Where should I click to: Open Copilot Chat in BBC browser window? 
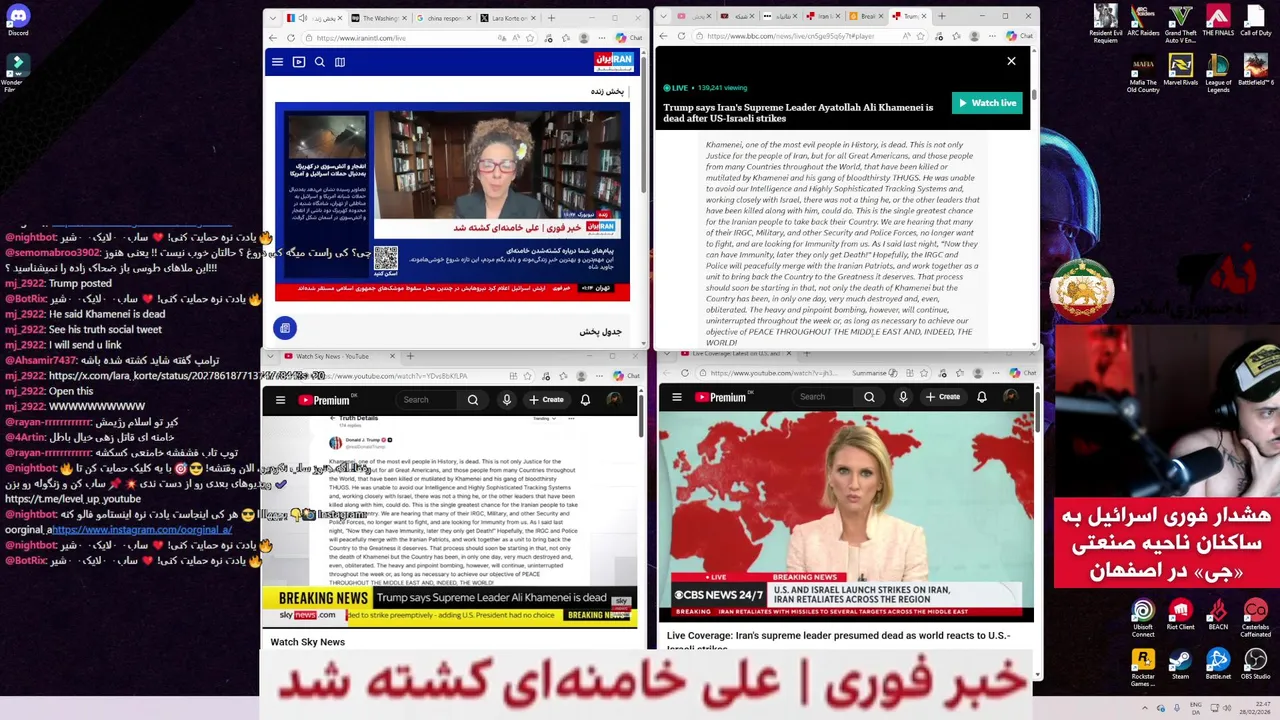coord(1021,36)
